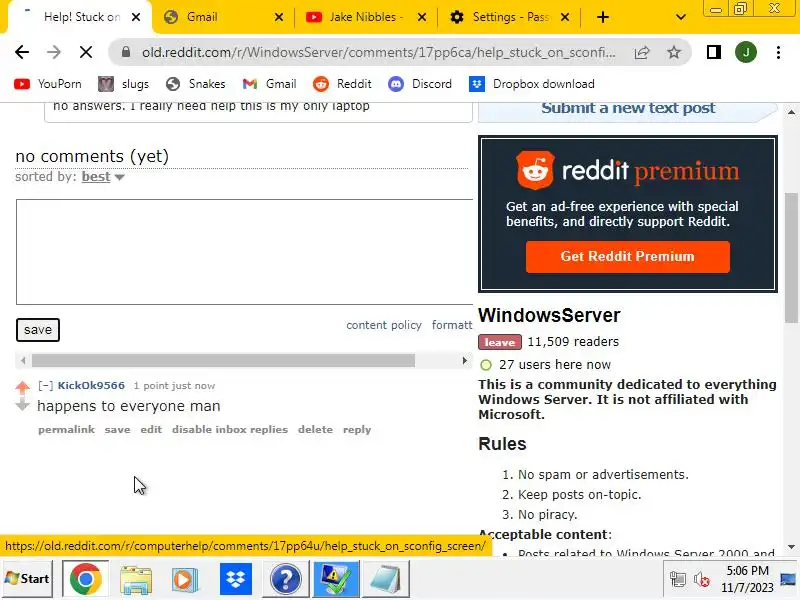Click the horizontal scrollbar's right arrow
This screenshot has width=800, height=600.
click(464, 361)
